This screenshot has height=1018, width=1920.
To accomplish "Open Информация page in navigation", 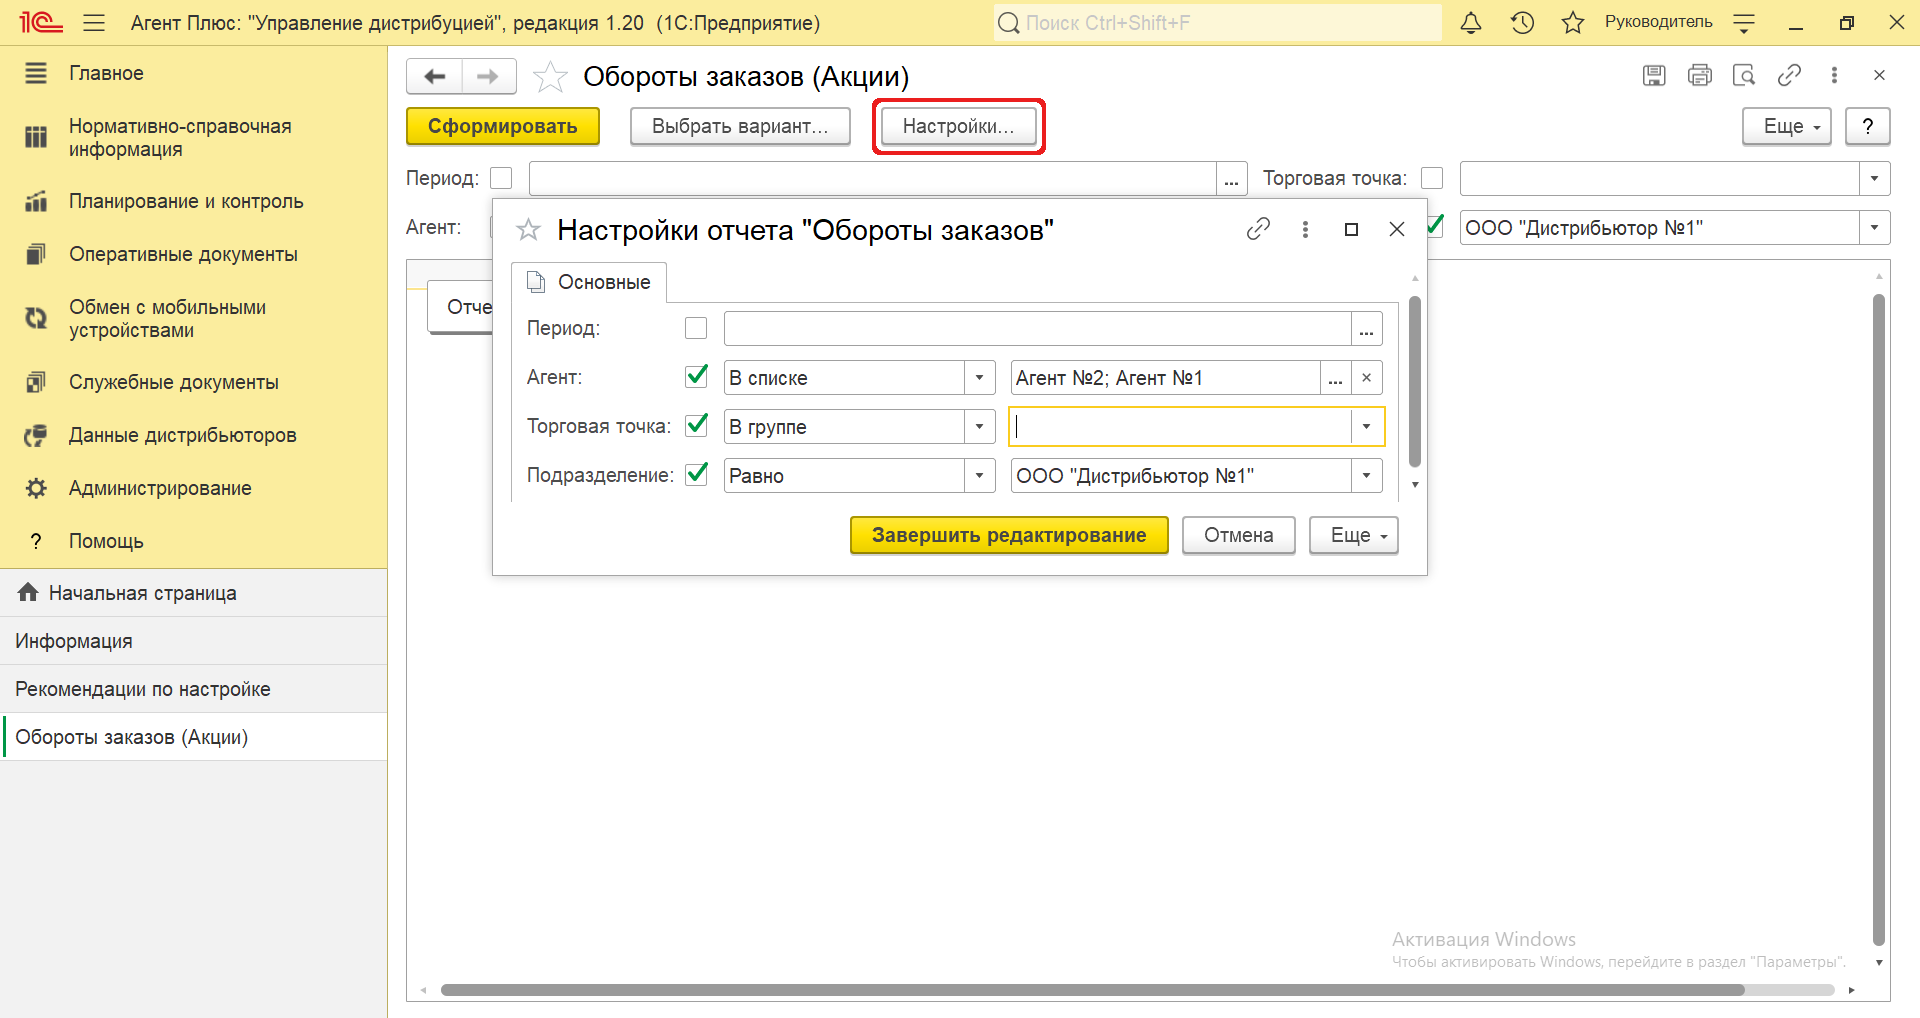I will click(x=193, y=641).
